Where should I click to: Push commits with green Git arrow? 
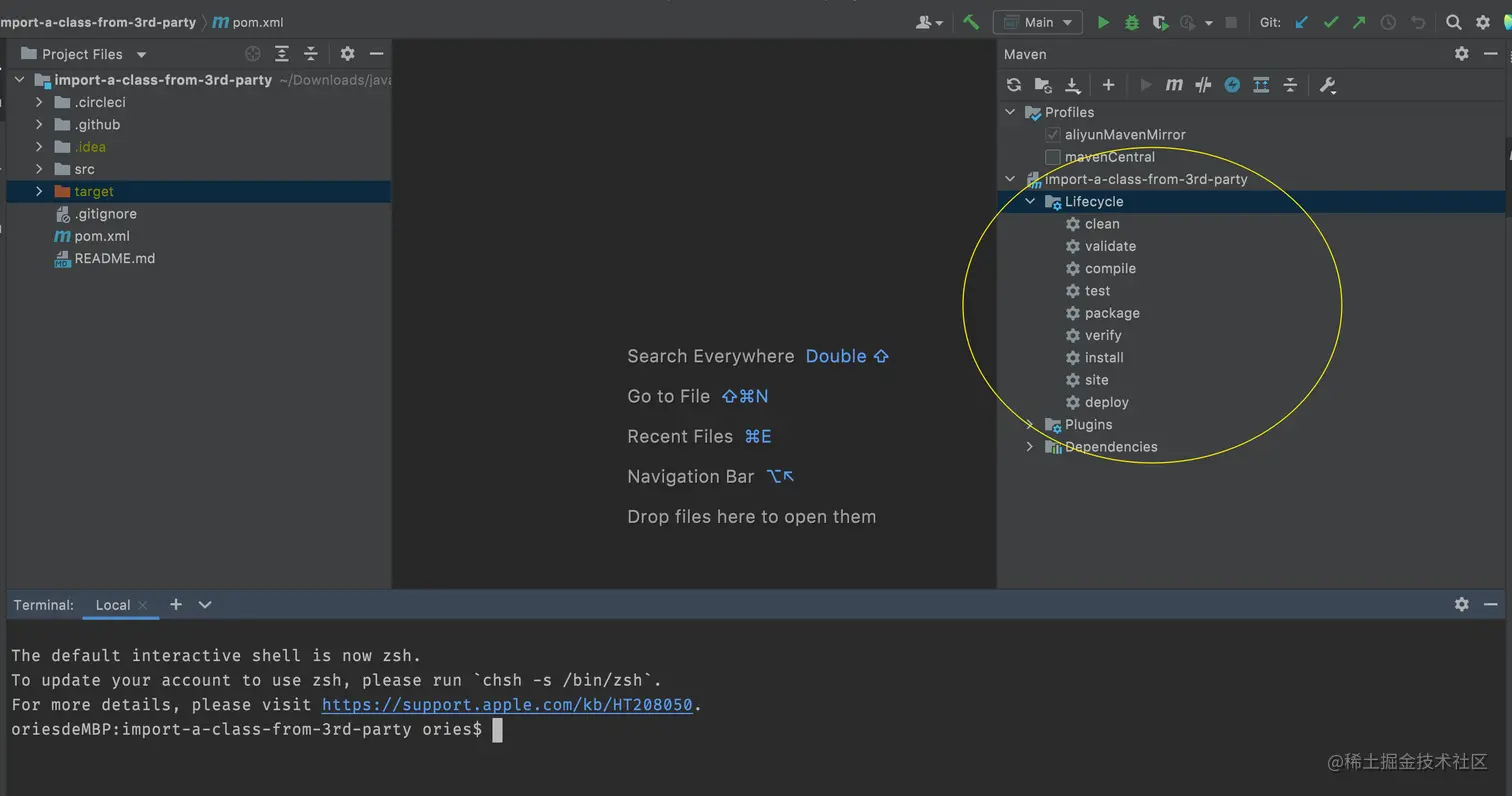(x=1359, y=22)
